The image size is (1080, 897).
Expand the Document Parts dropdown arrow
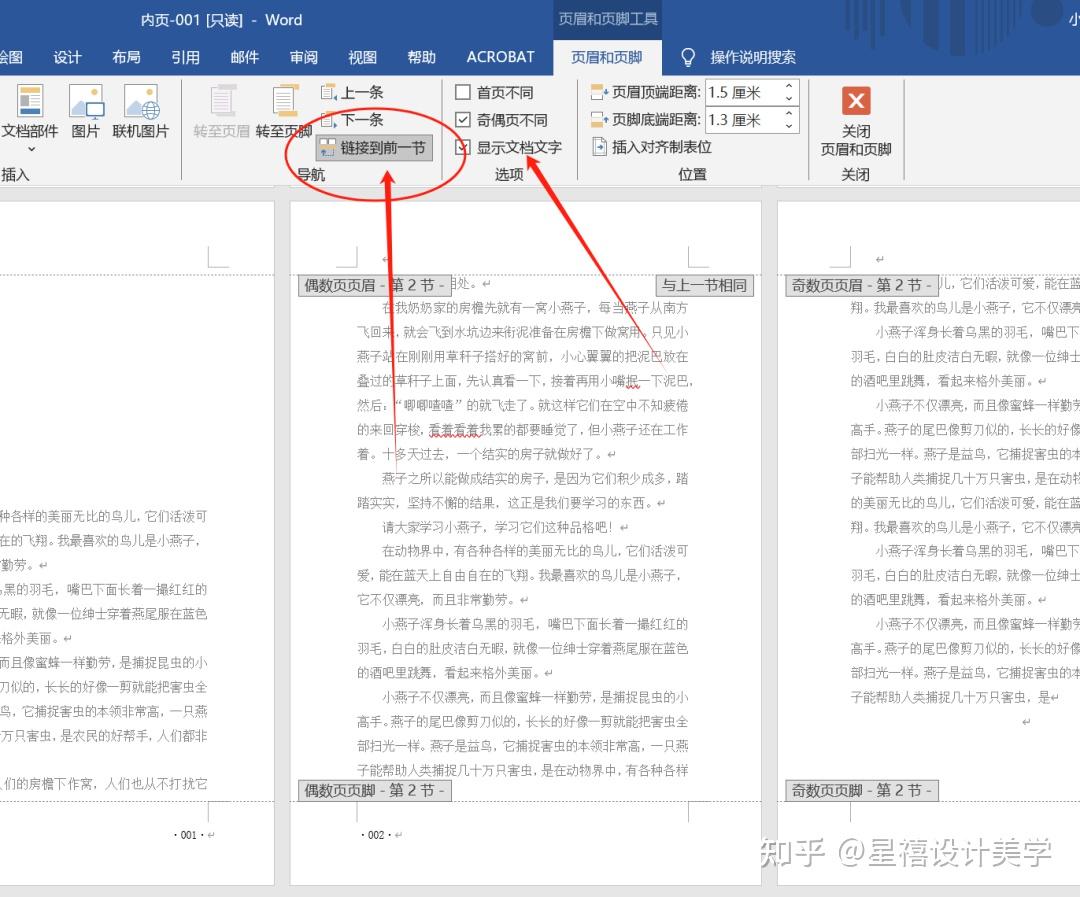(x=30, y=149)
